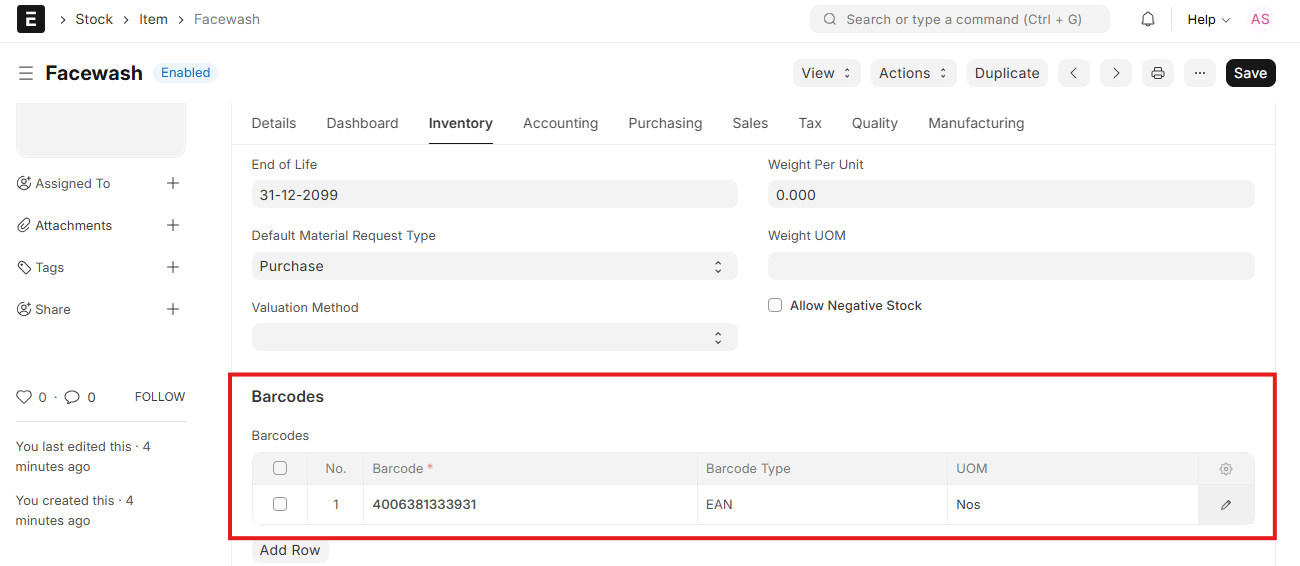Viewport: 1300px width, 566px height.
Task: Edit barcode row 1 with the pencil icon
Action: point(1226,505)
